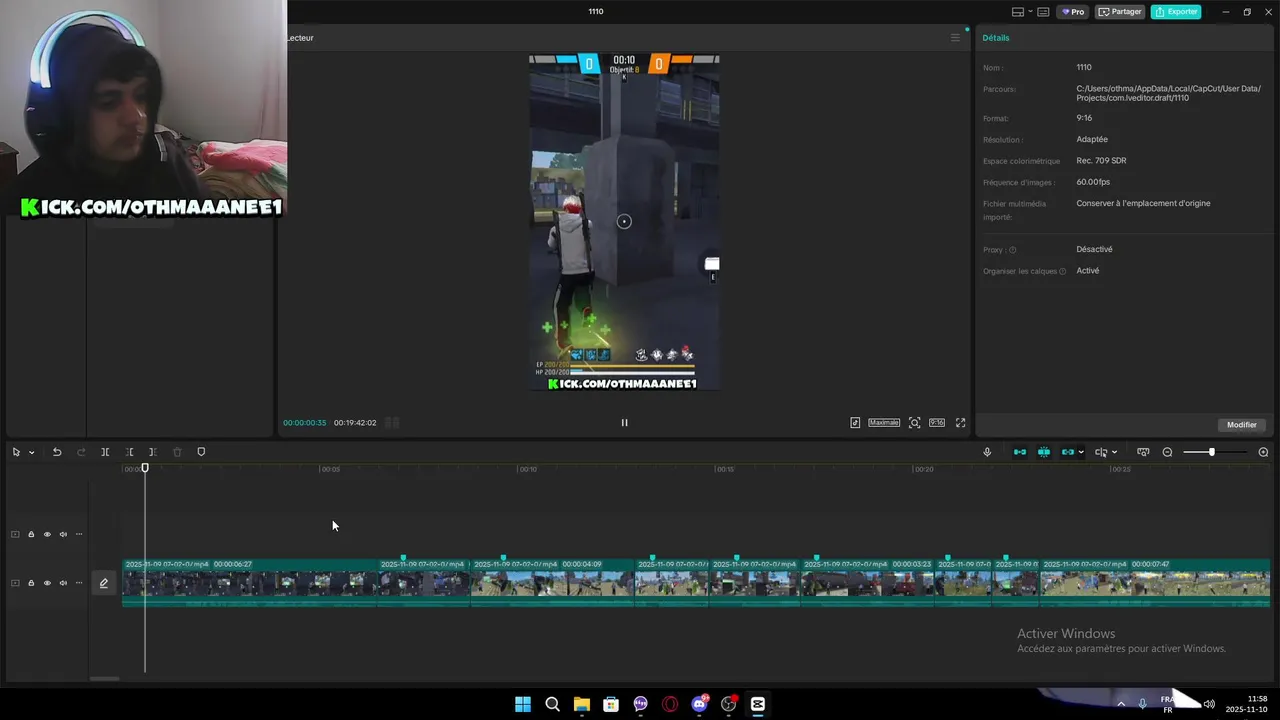Click the Partager button
The width and height of the screenshot is (1280, 720).
tap(1120, 12)
